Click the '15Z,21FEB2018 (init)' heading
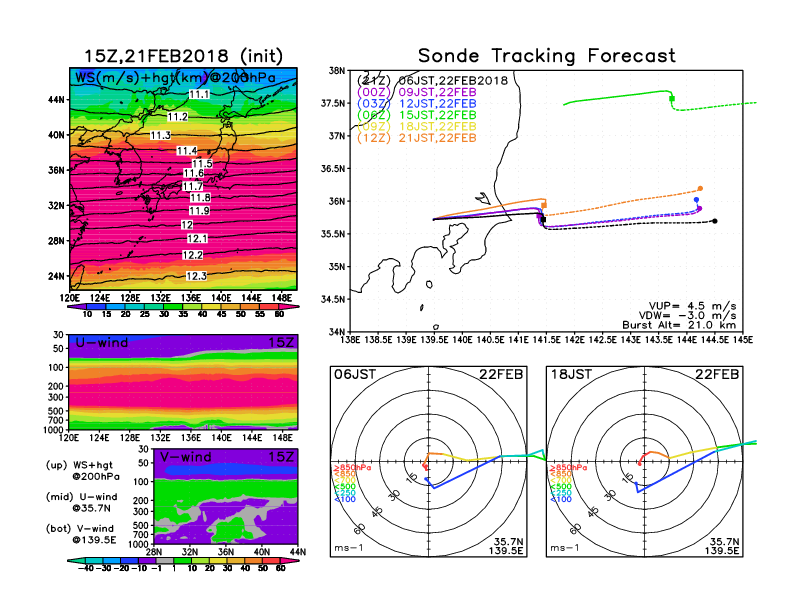The image size is (792, 612). 183,56
